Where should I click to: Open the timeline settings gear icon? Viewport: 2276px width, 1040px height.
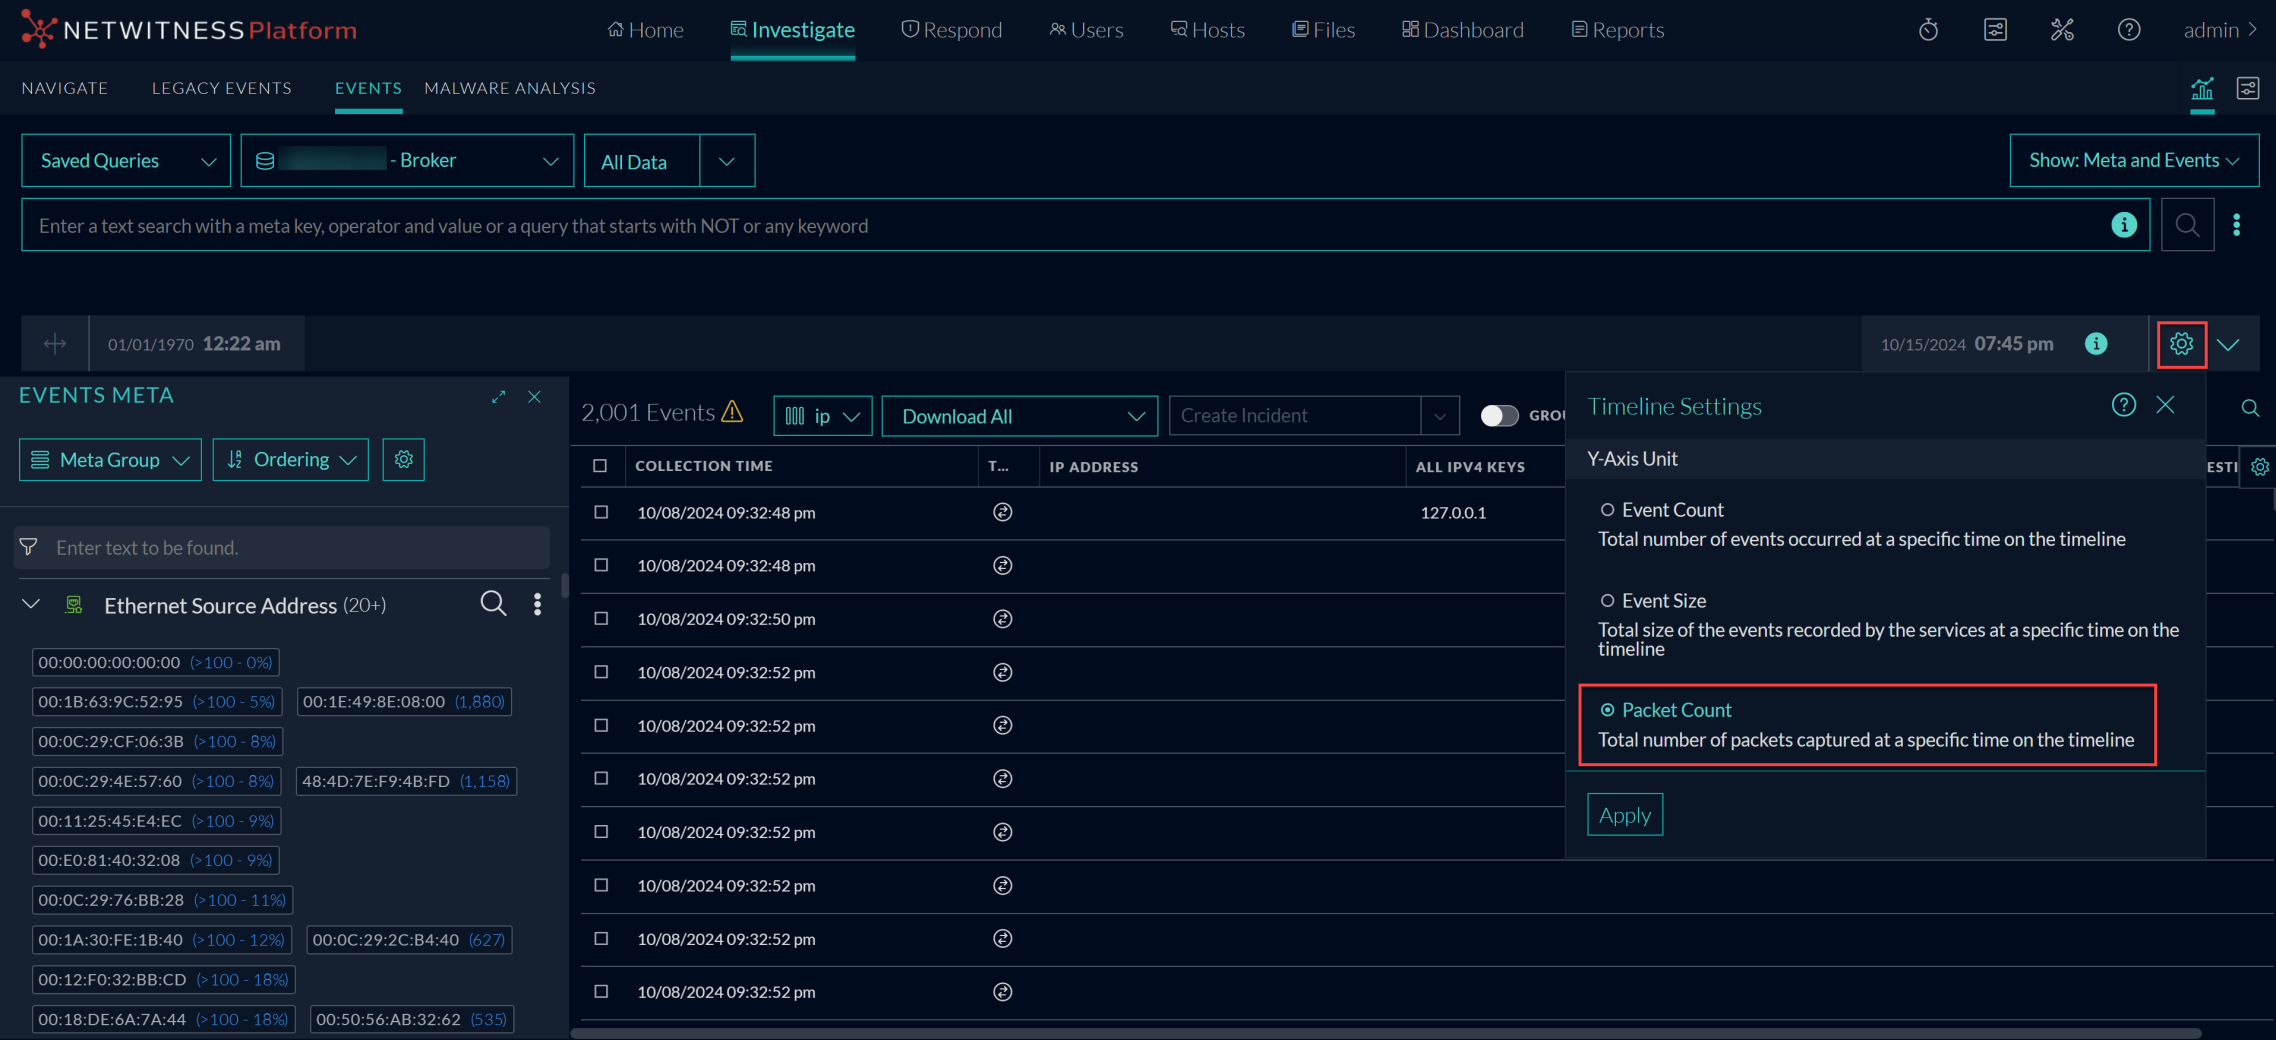2181,344
